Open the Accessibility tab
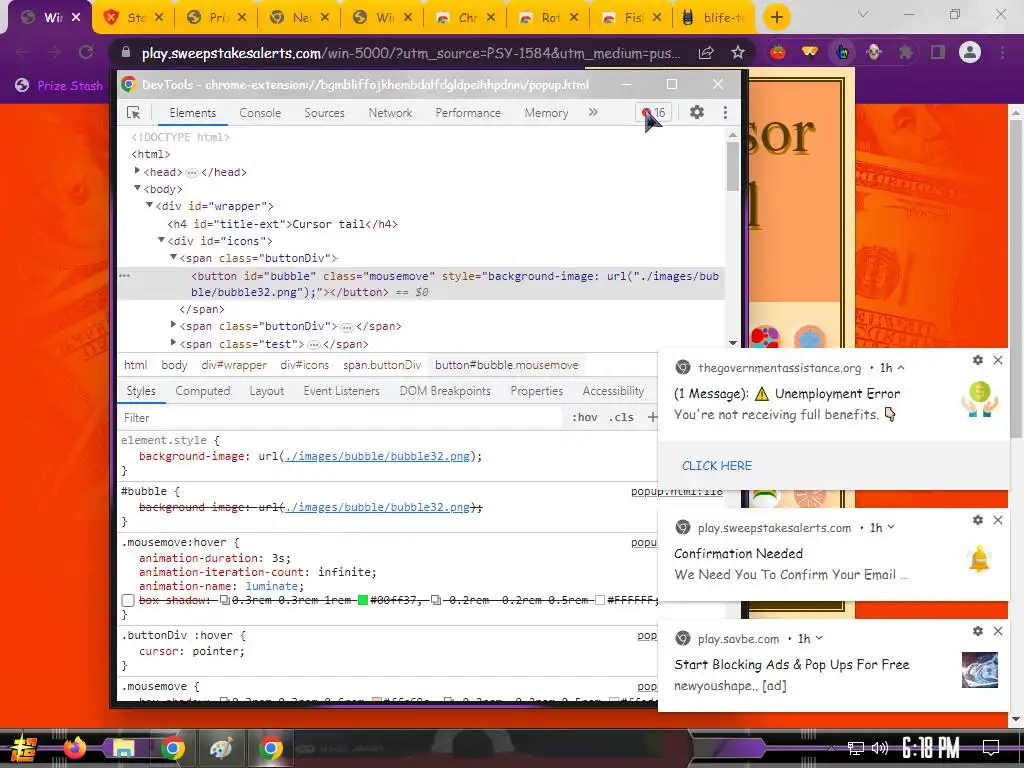The width and height of the screenshot is (1024, 768). 613,391
